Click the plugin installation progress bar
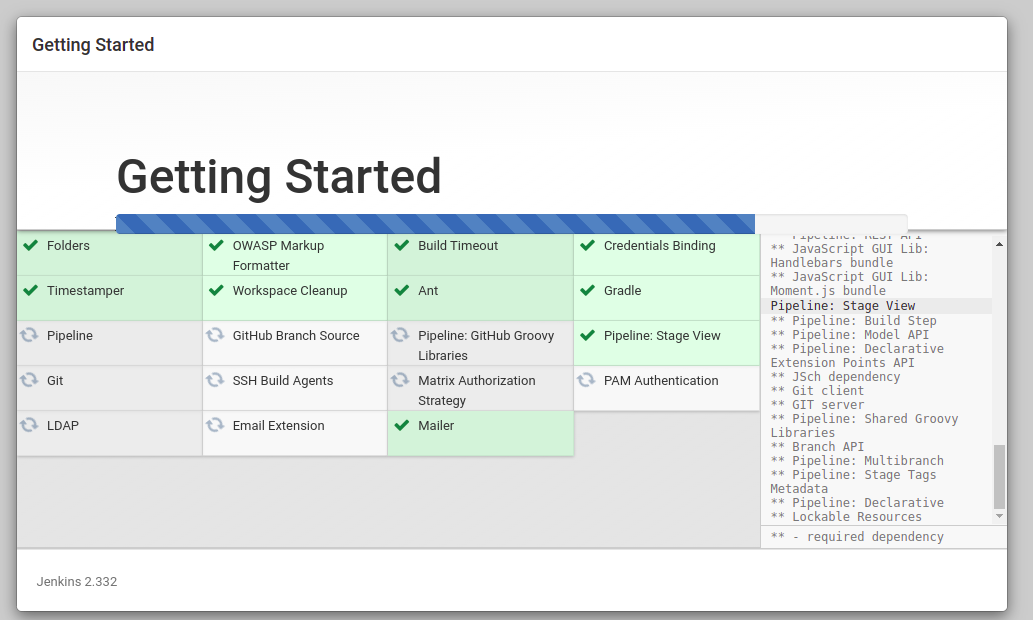Viewport: 1033px width, 620px height. pos(435,224)
